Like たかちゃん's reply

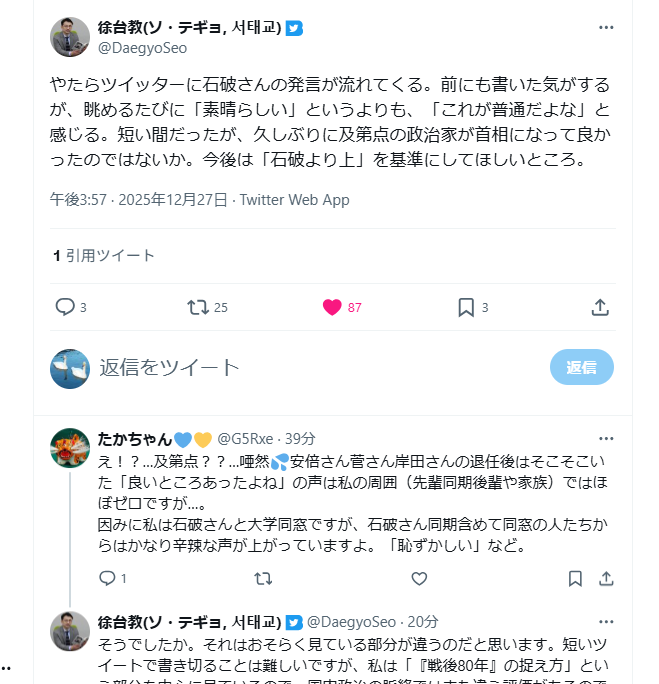419,578
